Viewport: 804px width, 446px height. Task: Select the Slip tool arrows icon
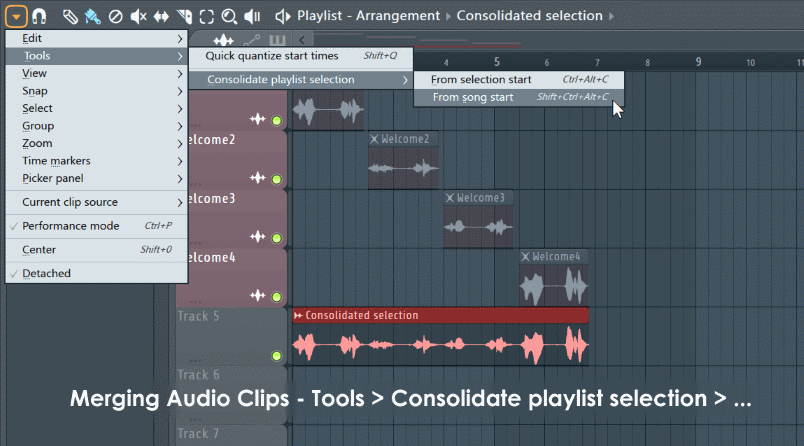tap(160, 16)
